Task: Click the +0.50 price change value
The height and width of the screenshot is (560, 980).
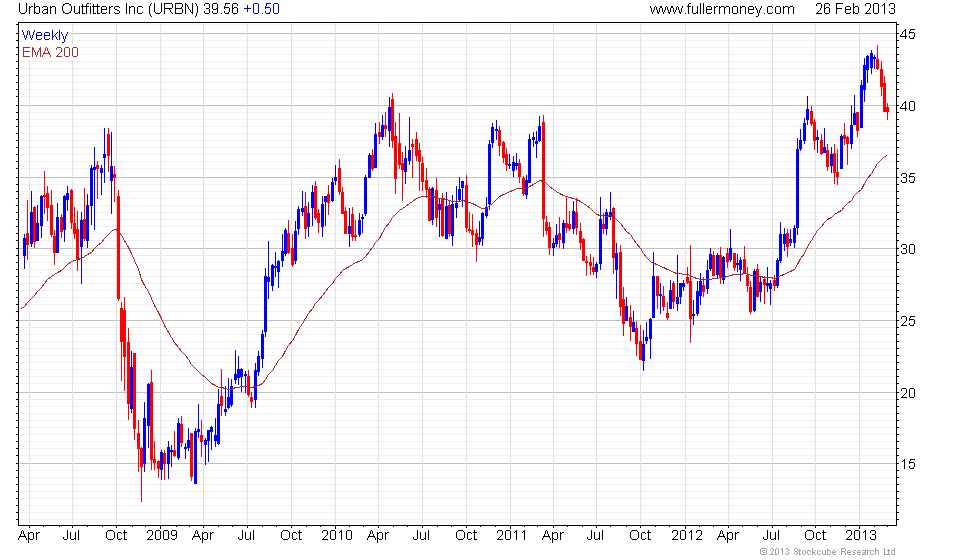Action: click(x=261, y=9)
